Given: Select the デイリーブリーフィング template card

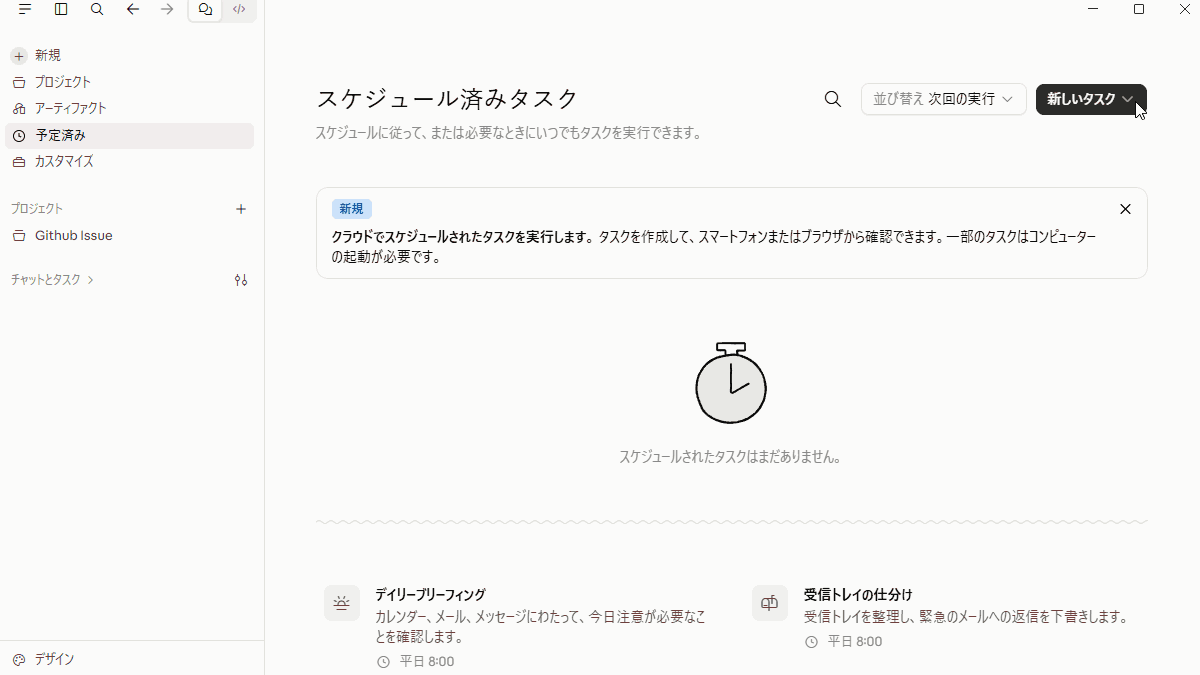Looking at the screenshot, I should (518, 627).
